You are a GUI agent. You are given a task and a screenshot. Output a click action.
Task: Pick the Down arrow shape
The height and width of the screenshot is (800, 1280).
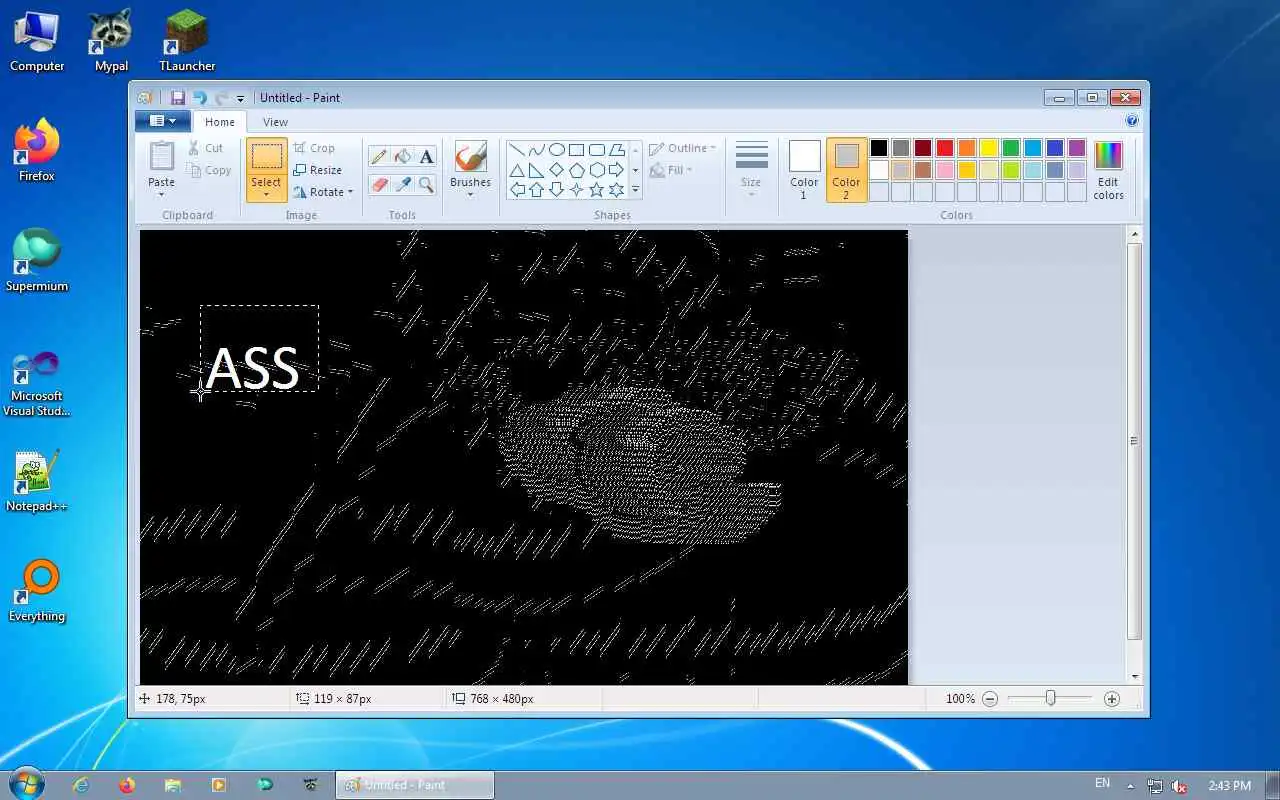[x=557, y=189]
